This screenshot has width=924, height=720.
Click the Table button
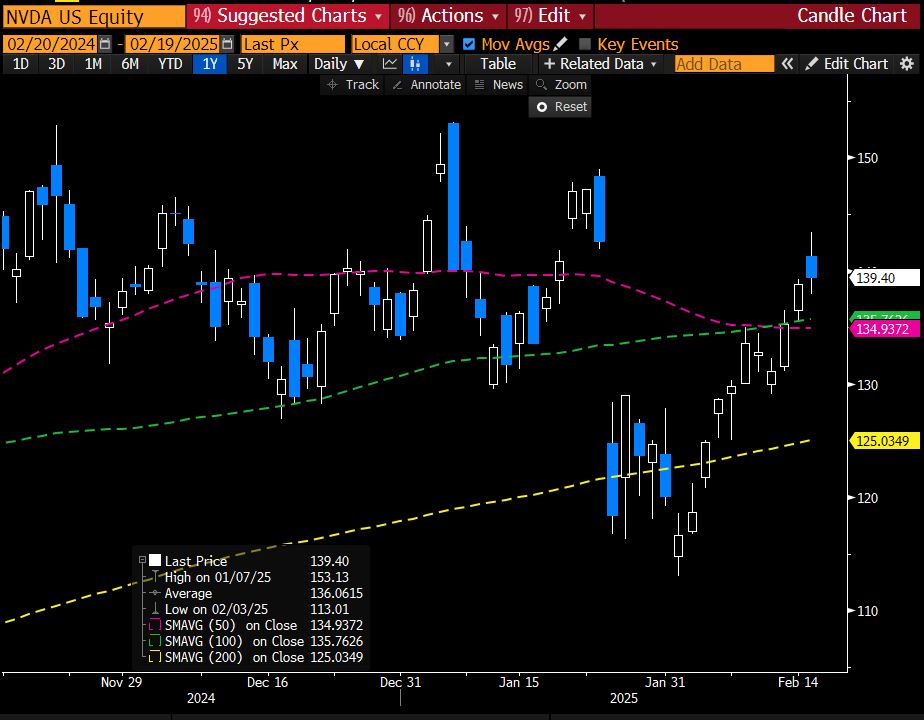pos(498,64)
